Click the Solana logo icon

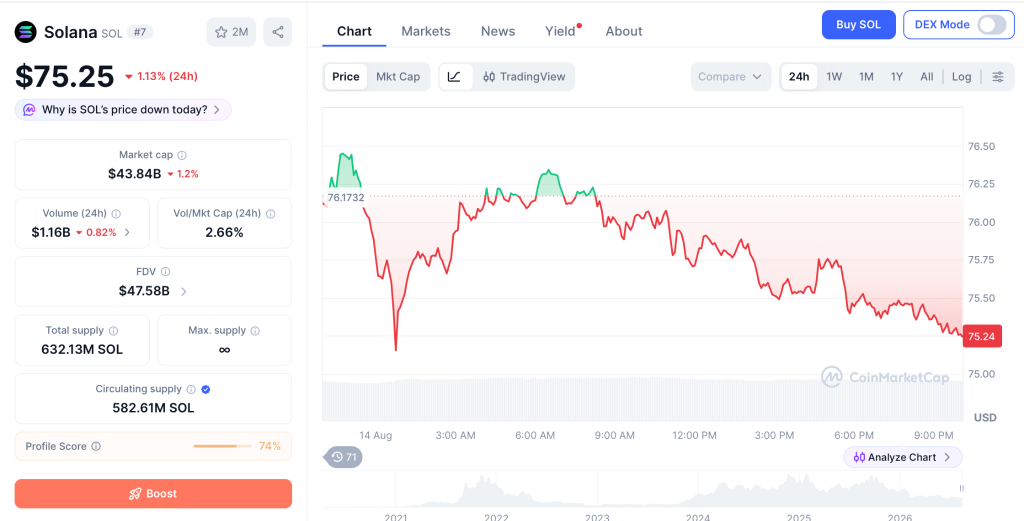click(x=26, y=32)
